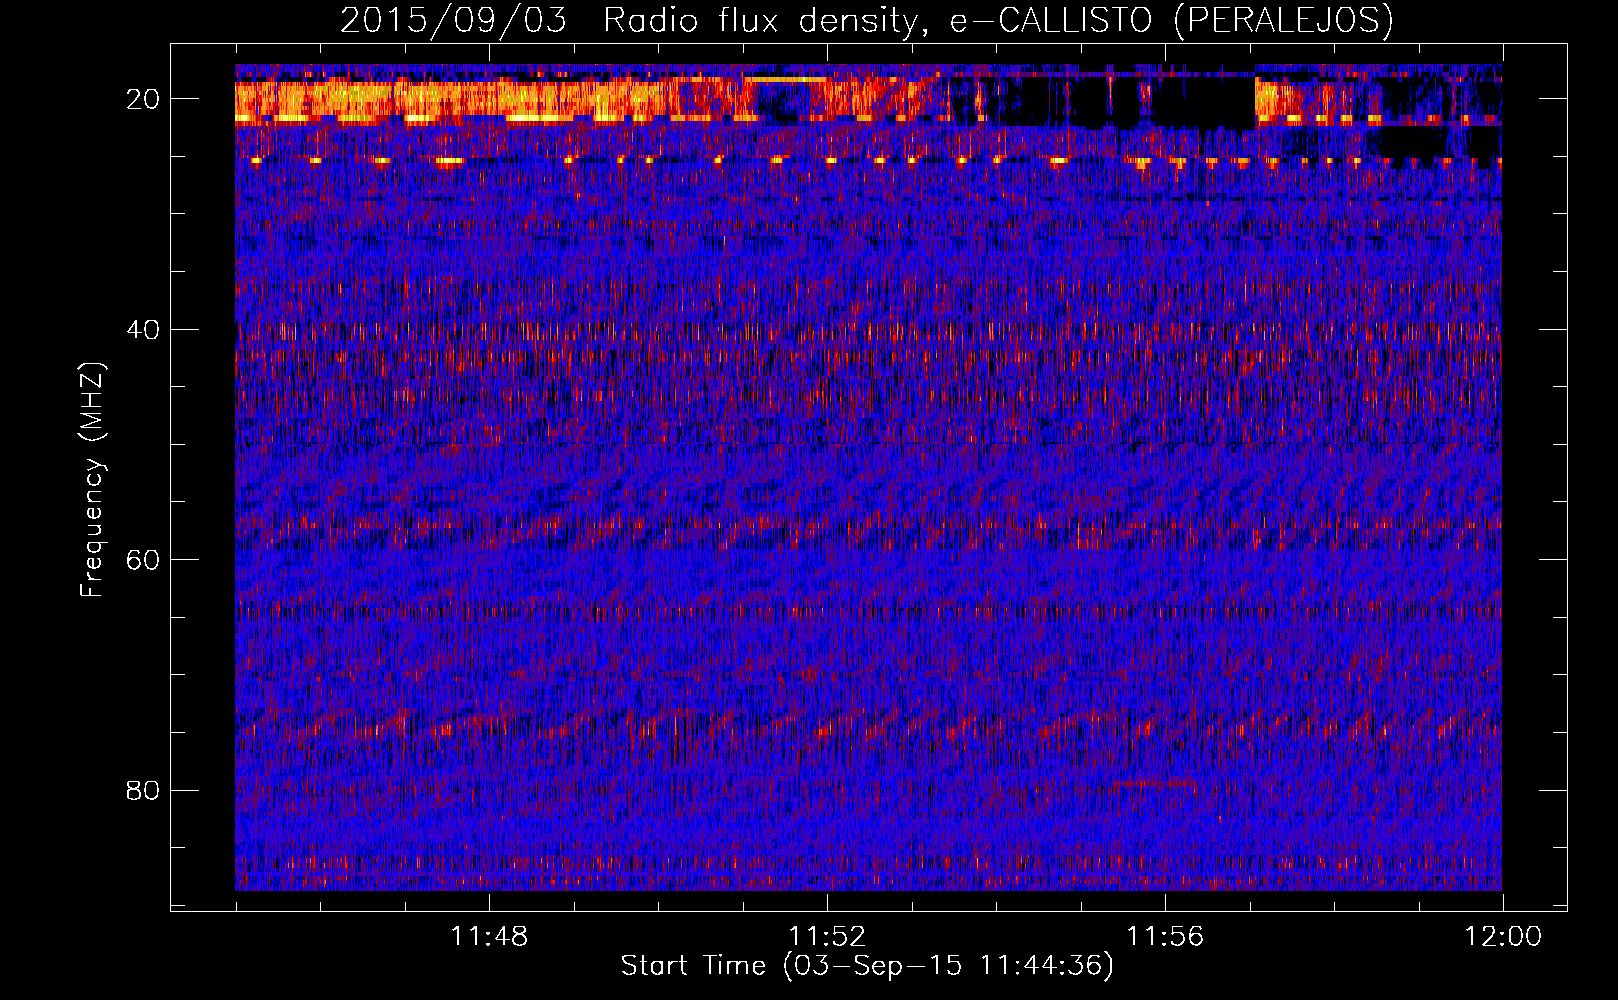Click the Frequency (MHZ) axis label
Screen dimensions: 1618x1000
(92, 480)
